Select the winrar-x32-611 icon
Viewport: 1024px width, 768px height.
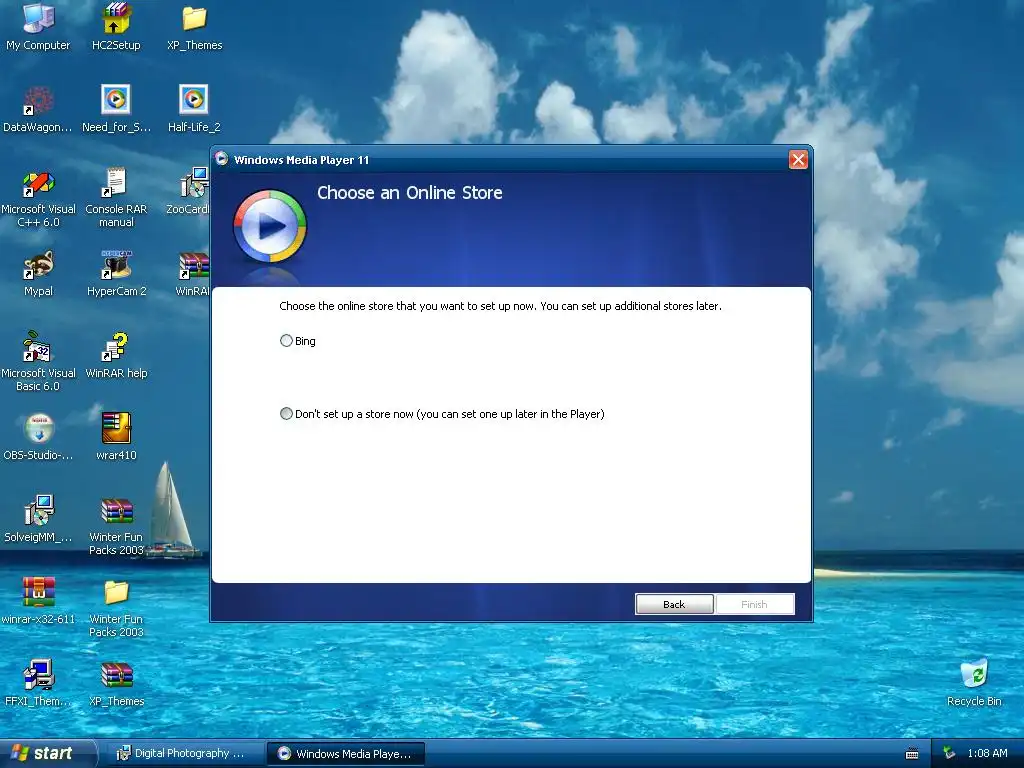point(38,600)
